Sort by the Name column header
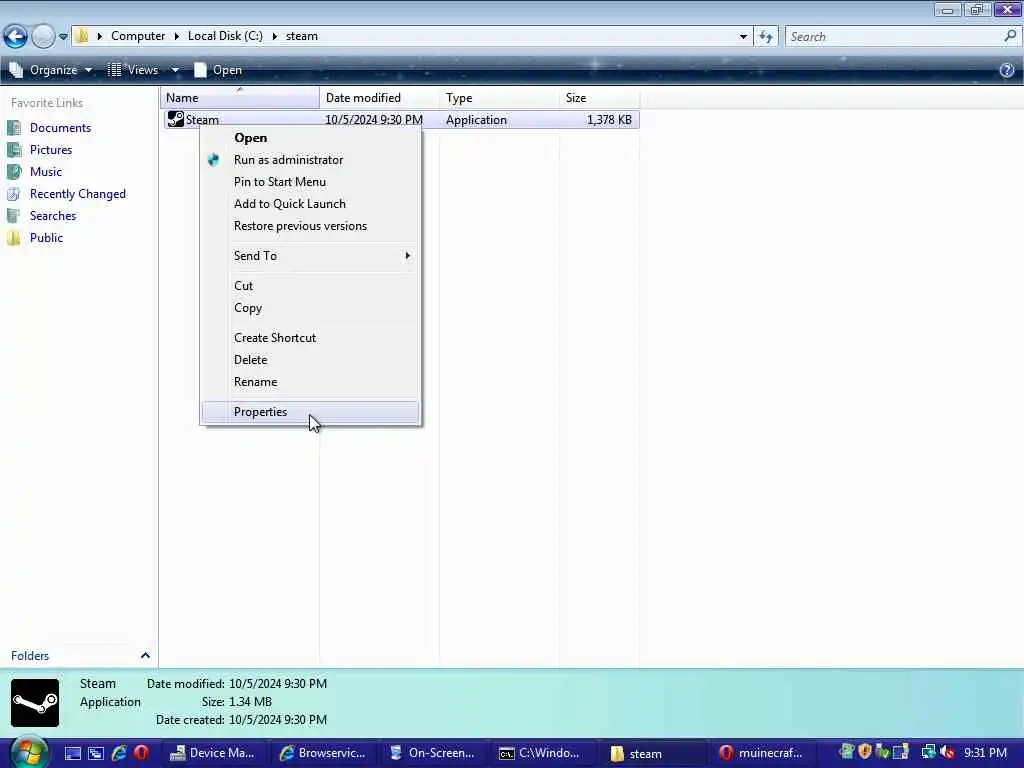 (240, 98)
